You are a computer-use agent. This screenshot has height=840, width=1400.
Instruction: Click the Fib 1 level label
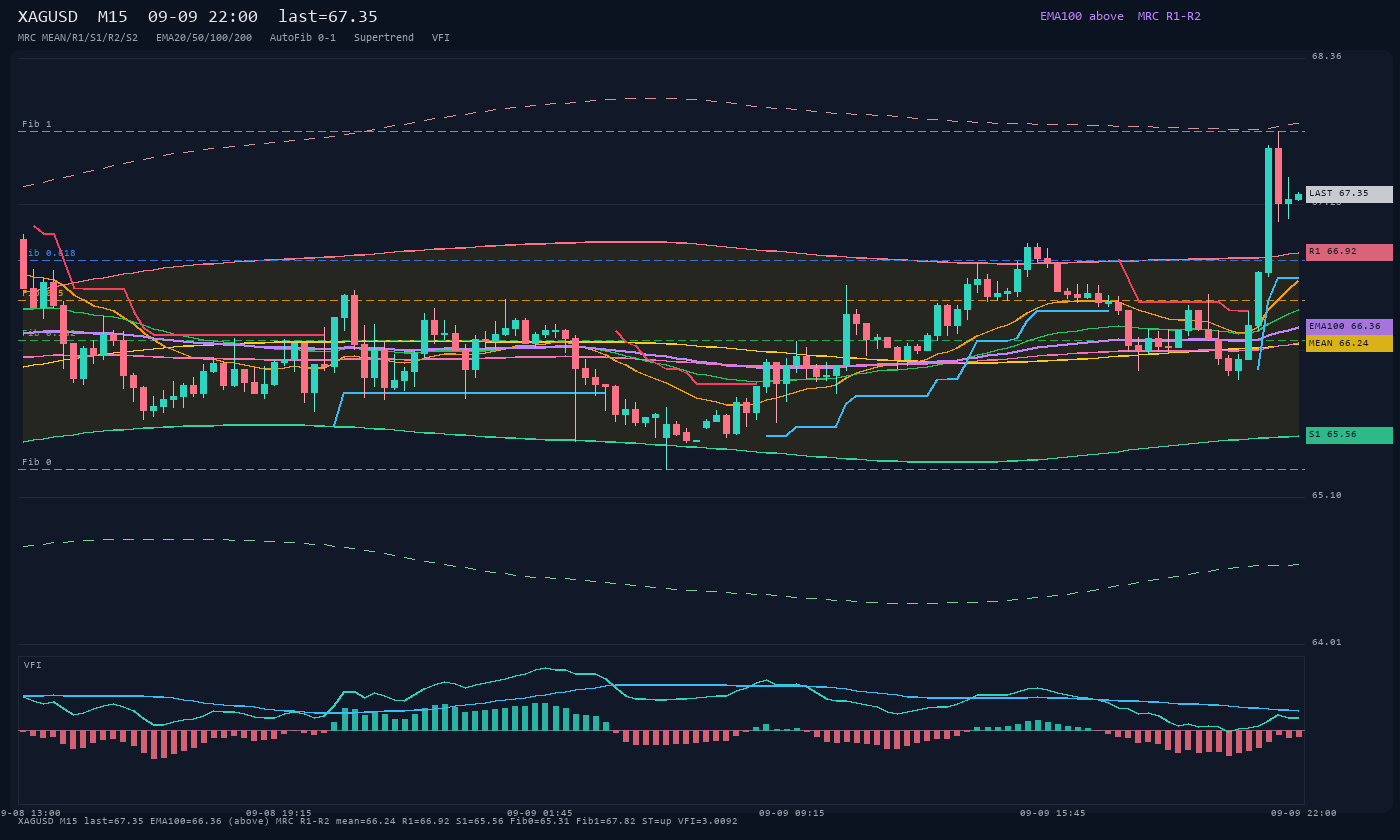(37, 124)
